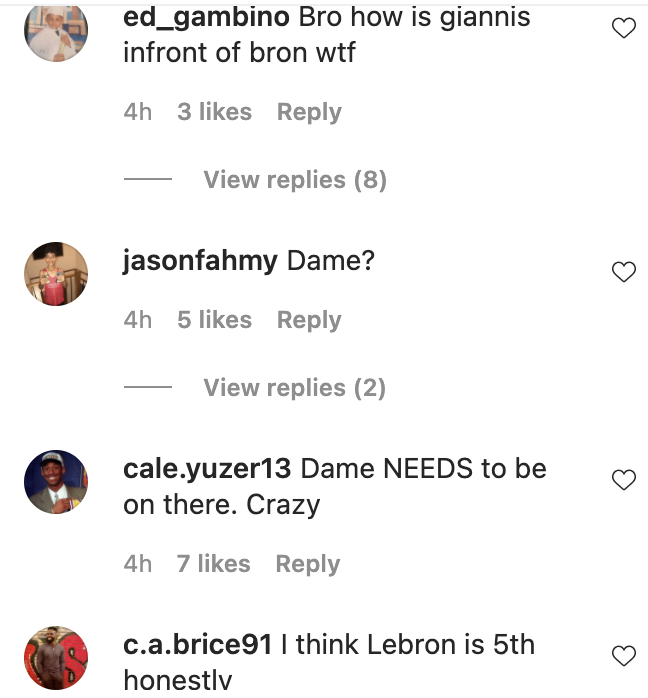Open ed_gambino's profile picture
This screenshot has width=648, height=698.
click(56, 30)
